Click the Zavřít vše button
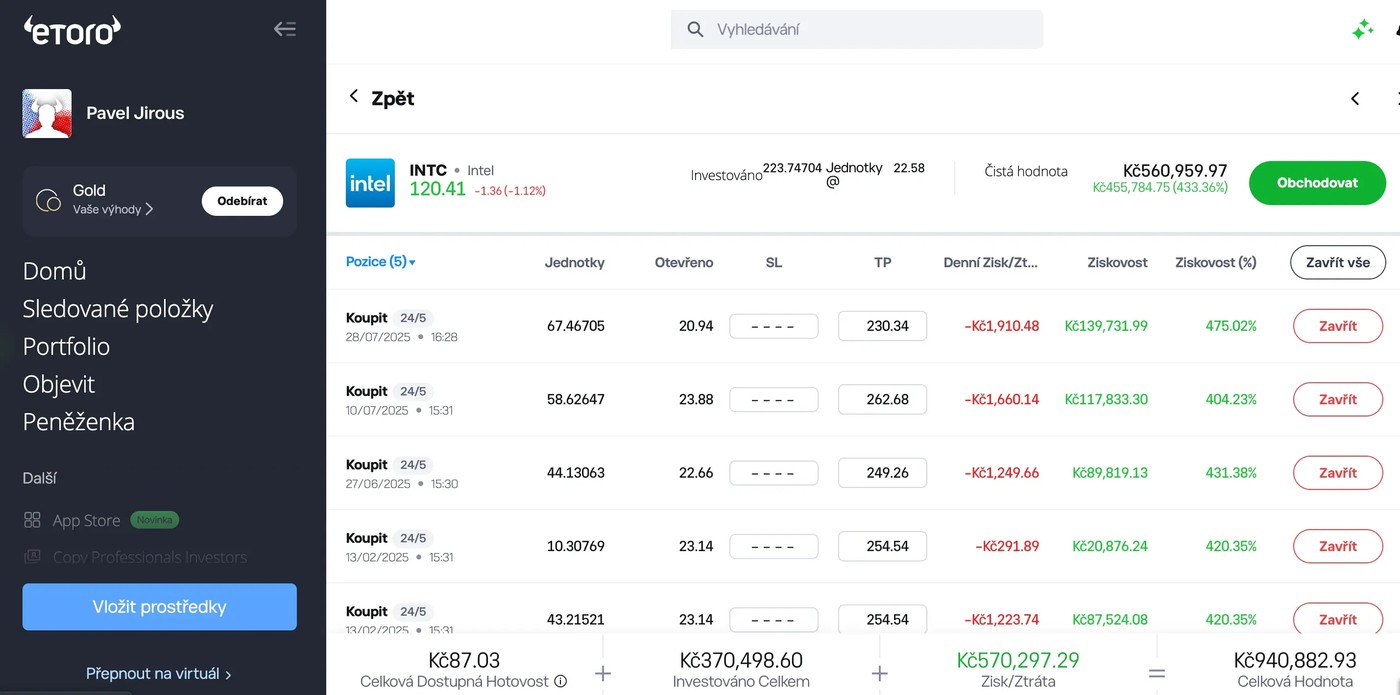1400x695 pixels. pyautogui.click(x=1338, y=263)
